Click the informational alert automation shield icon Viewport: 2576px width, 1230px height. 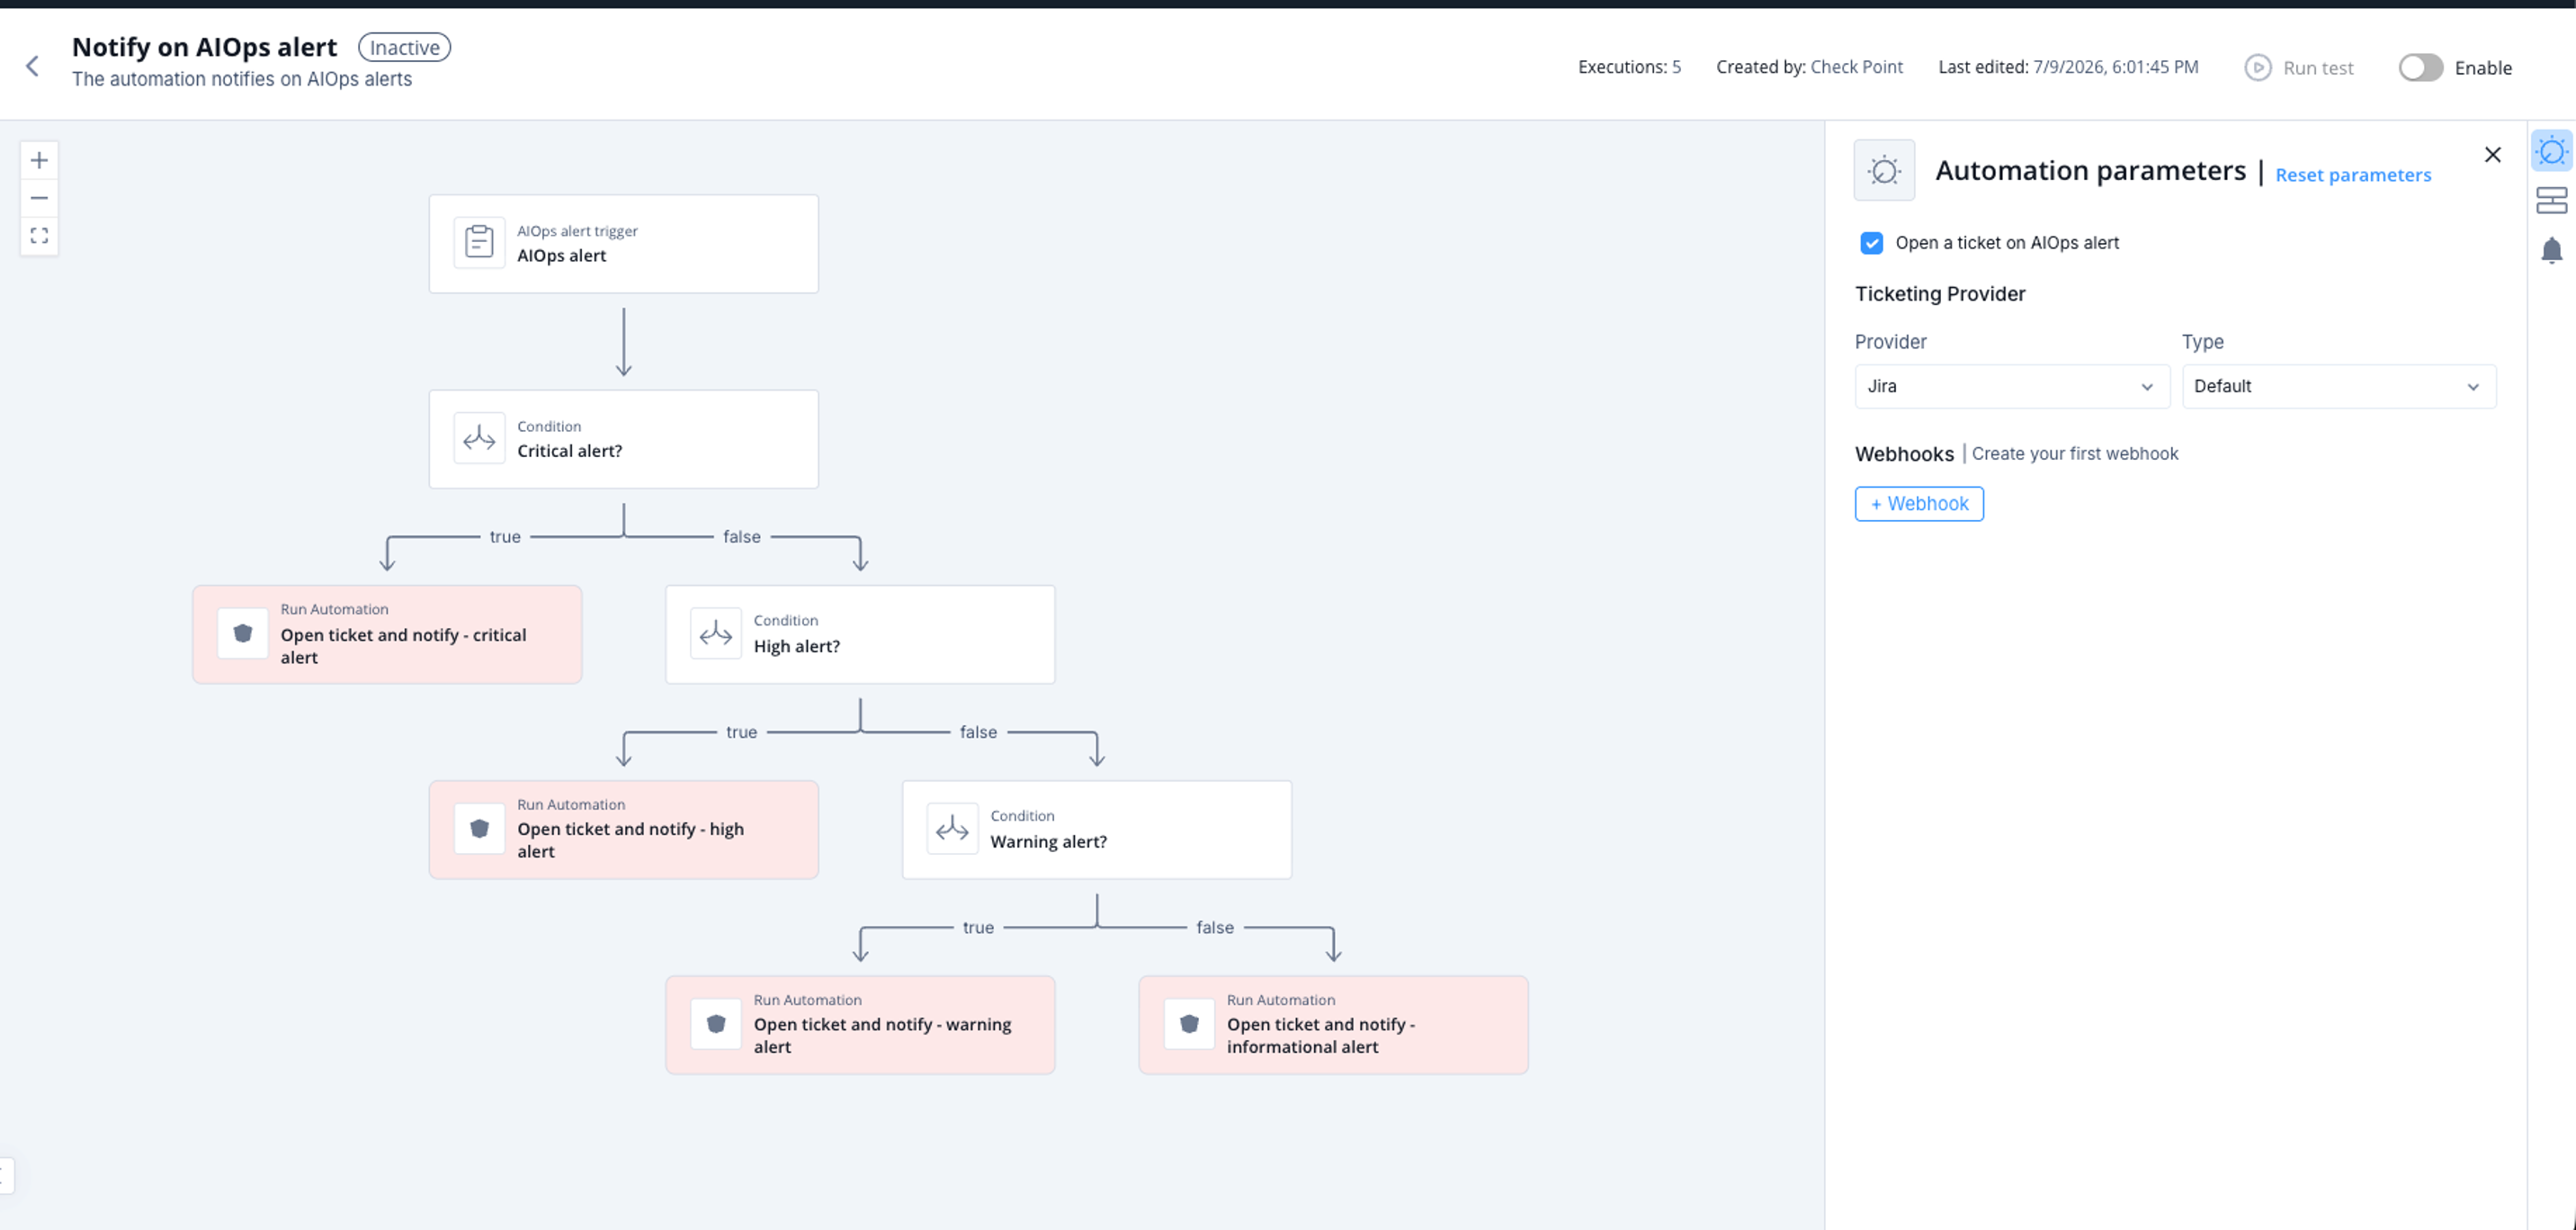(x=1189, y=1024)
